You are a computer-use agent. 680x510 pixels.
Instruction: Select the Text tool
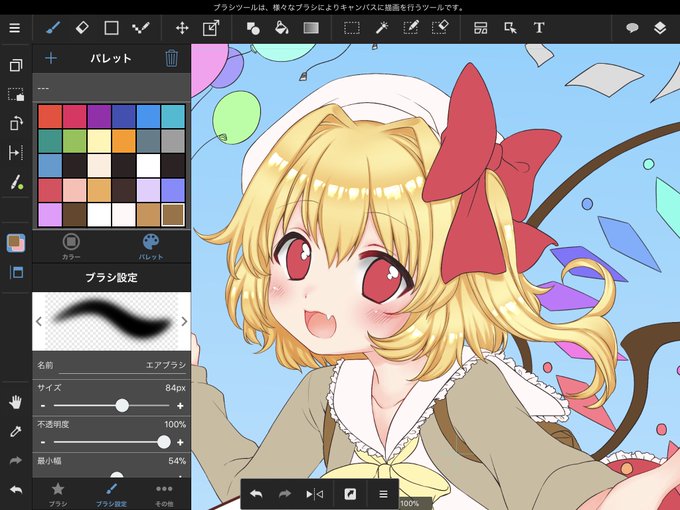point(539,28)
